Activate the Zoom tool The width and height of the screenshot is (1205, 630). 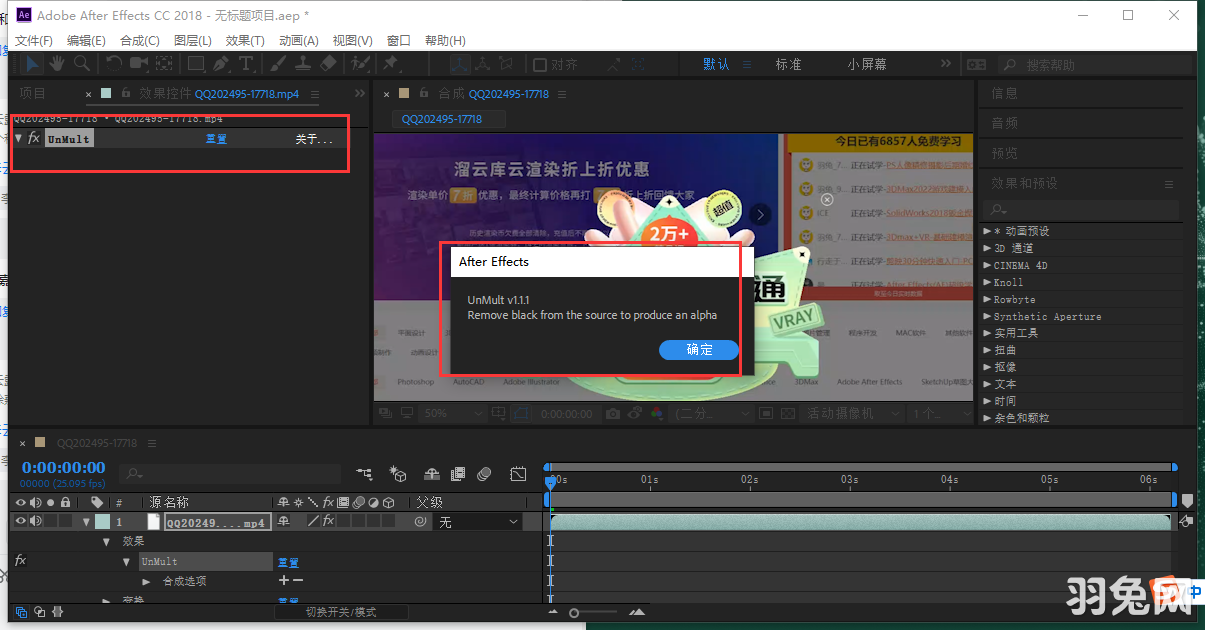pyautogui.click(x=83, y=64)
